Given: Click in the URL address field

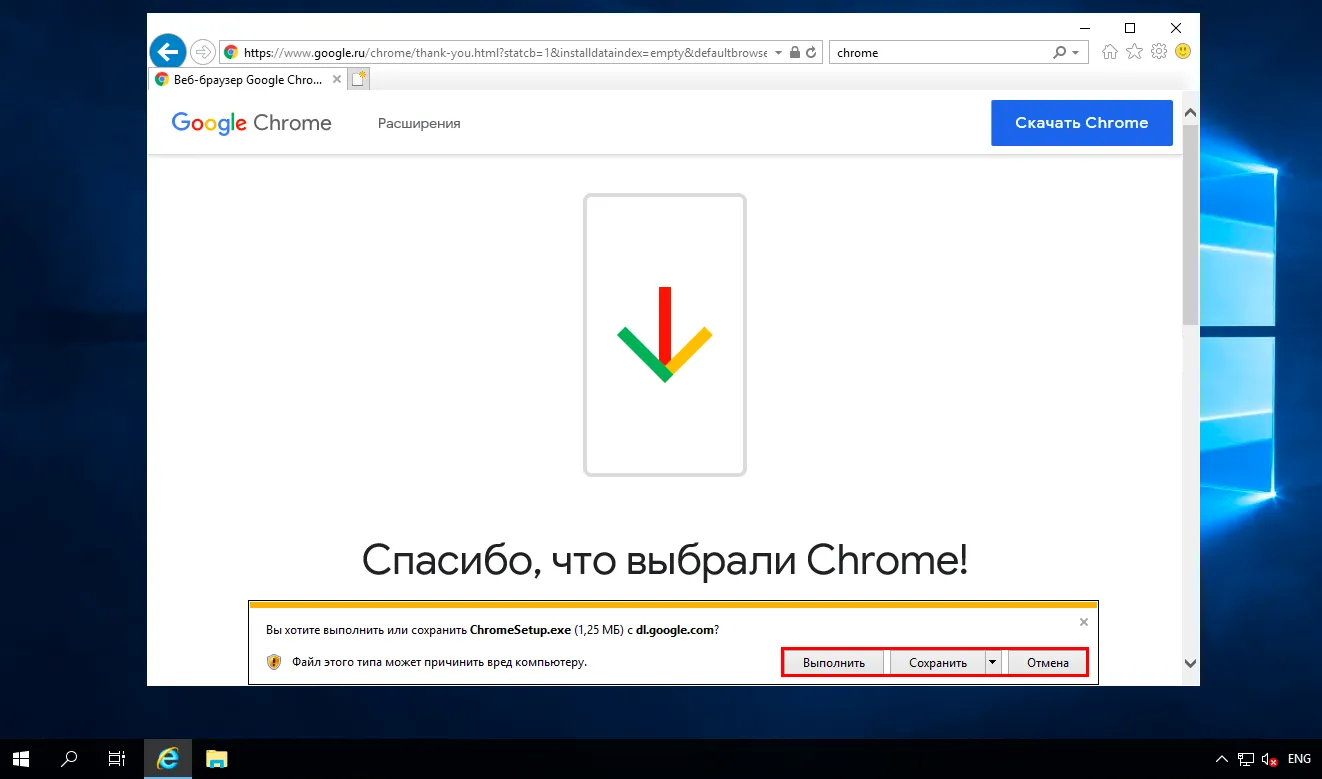Looking at the screenshot, I should click(505, 52).
